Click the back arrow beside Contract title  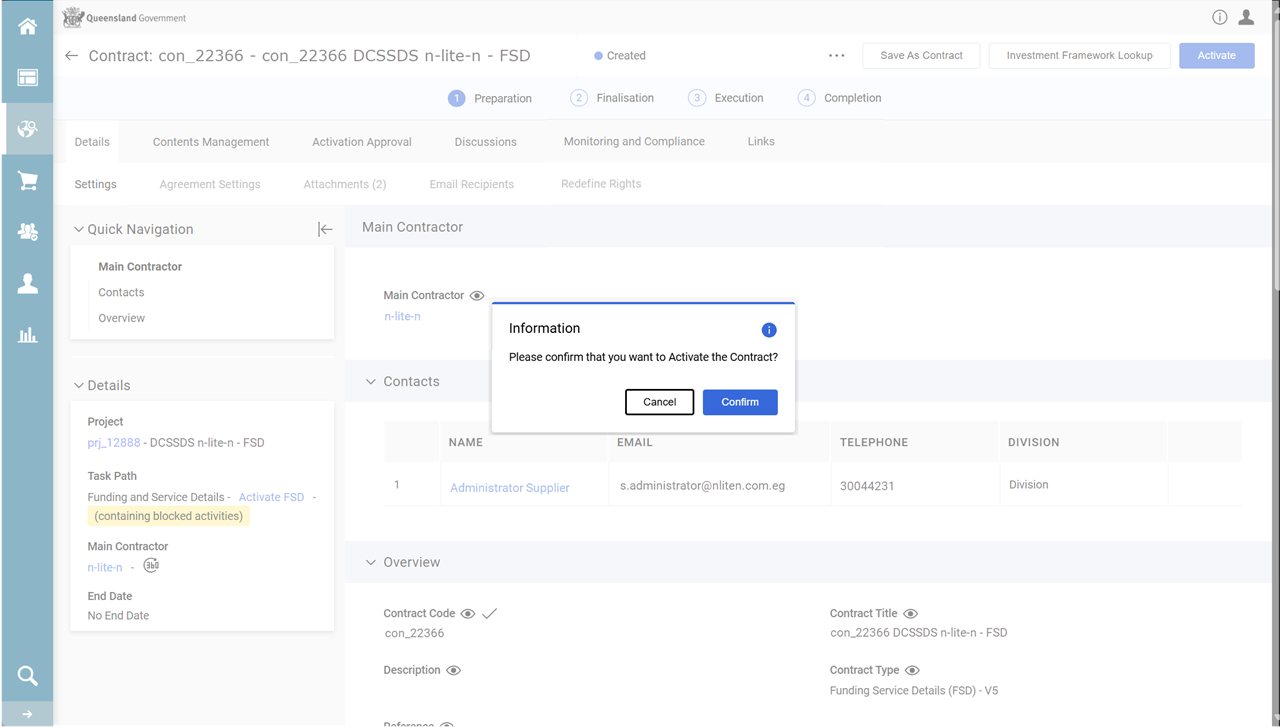tap(71, 56)
